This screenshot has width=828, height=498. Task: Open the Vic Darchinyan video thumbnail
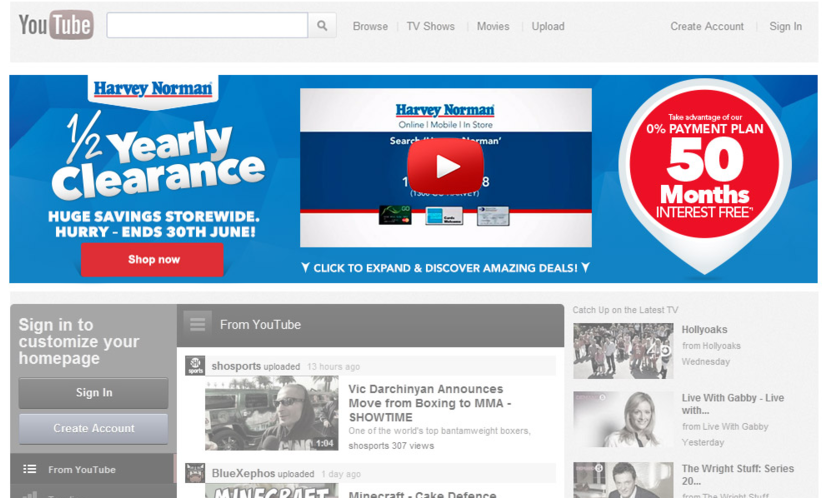(272, 414)
